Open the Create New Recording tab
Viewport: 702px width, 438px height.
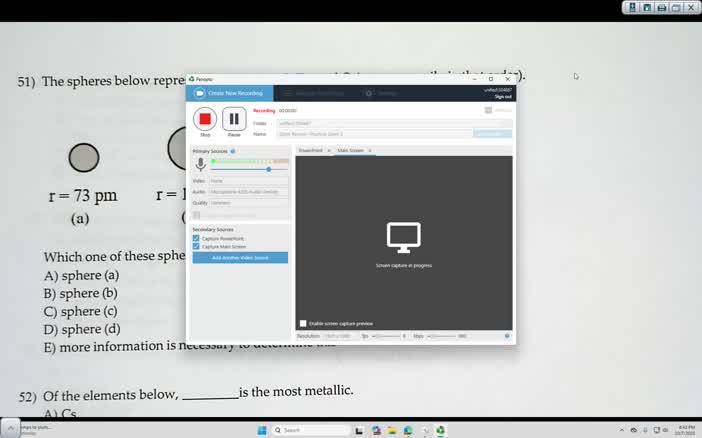click(229, 93)
